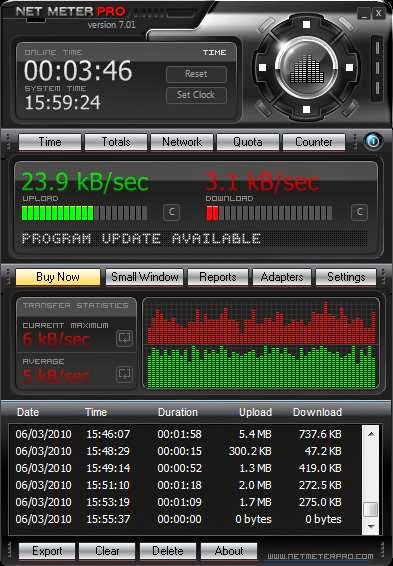The width and height of the screenshot is (393, 566).
Task: Open the Totals tab
Action: click(x=116, y=142)
